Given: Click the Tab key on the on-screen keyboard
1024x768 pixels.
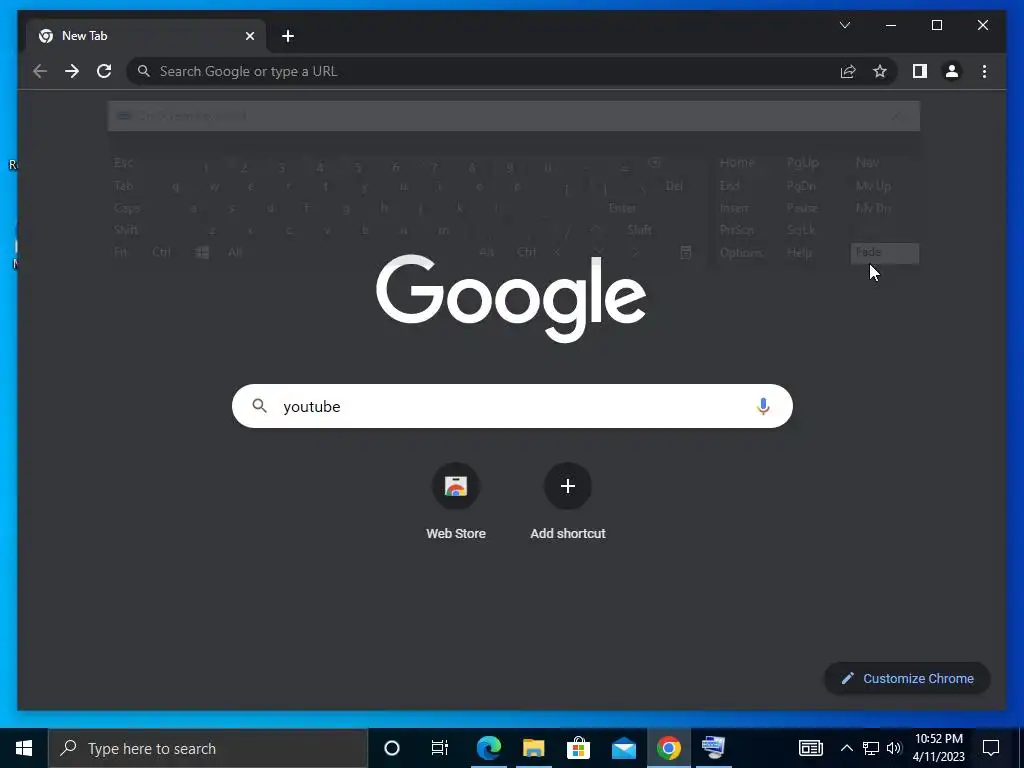Looking at the screenshot, I should [x=123, y=186].
